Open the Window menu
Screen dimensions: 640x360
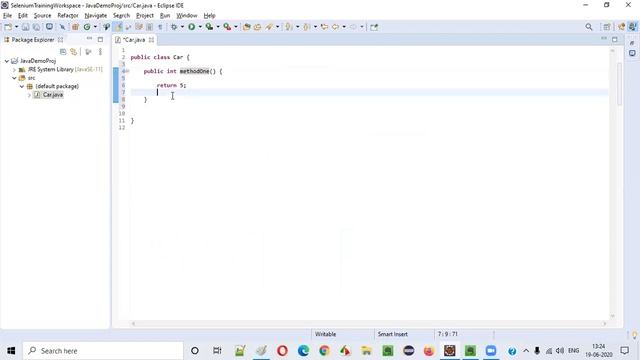(187, 16)
